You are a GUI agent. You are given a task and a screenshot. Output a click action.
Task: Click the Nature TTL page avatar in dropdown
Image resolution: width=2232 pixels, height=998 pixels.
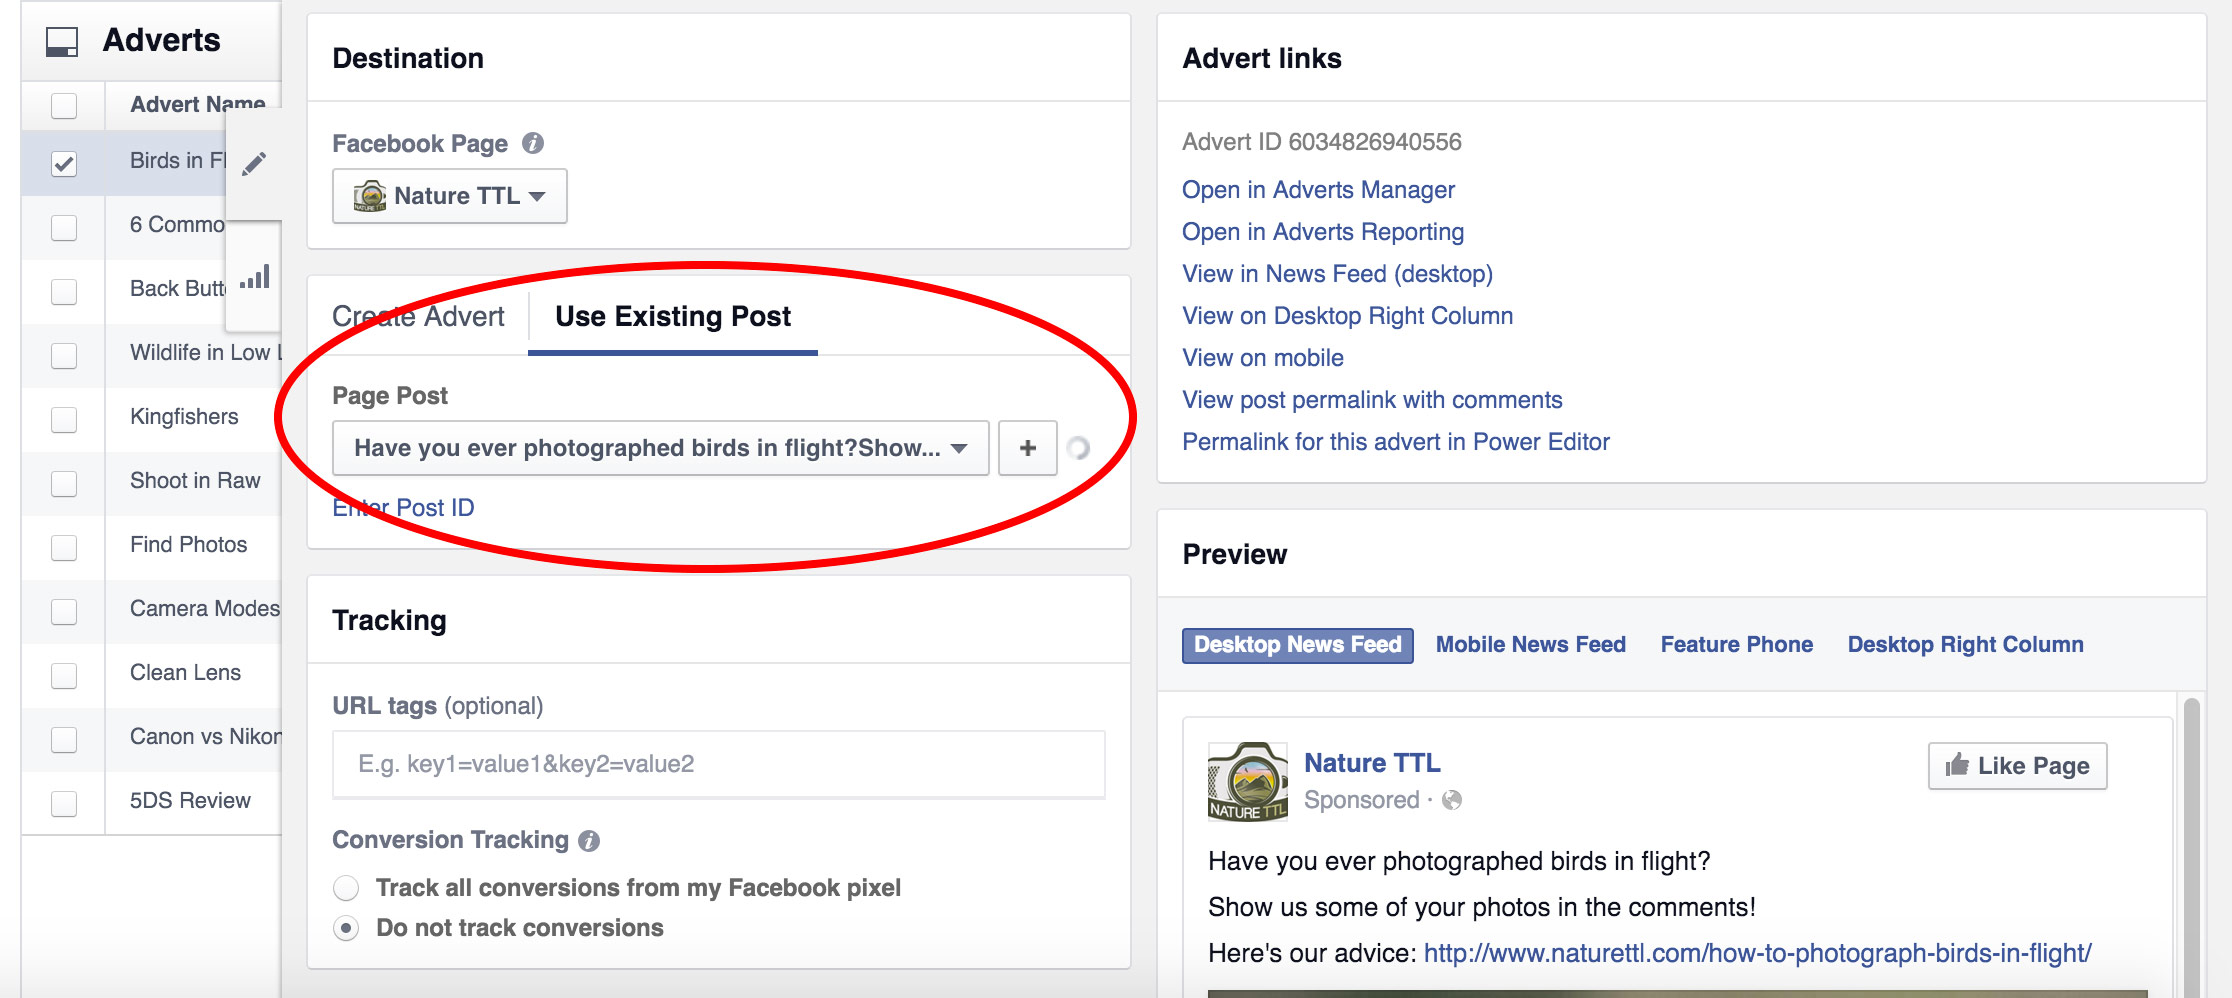click(x=369, y=195)
